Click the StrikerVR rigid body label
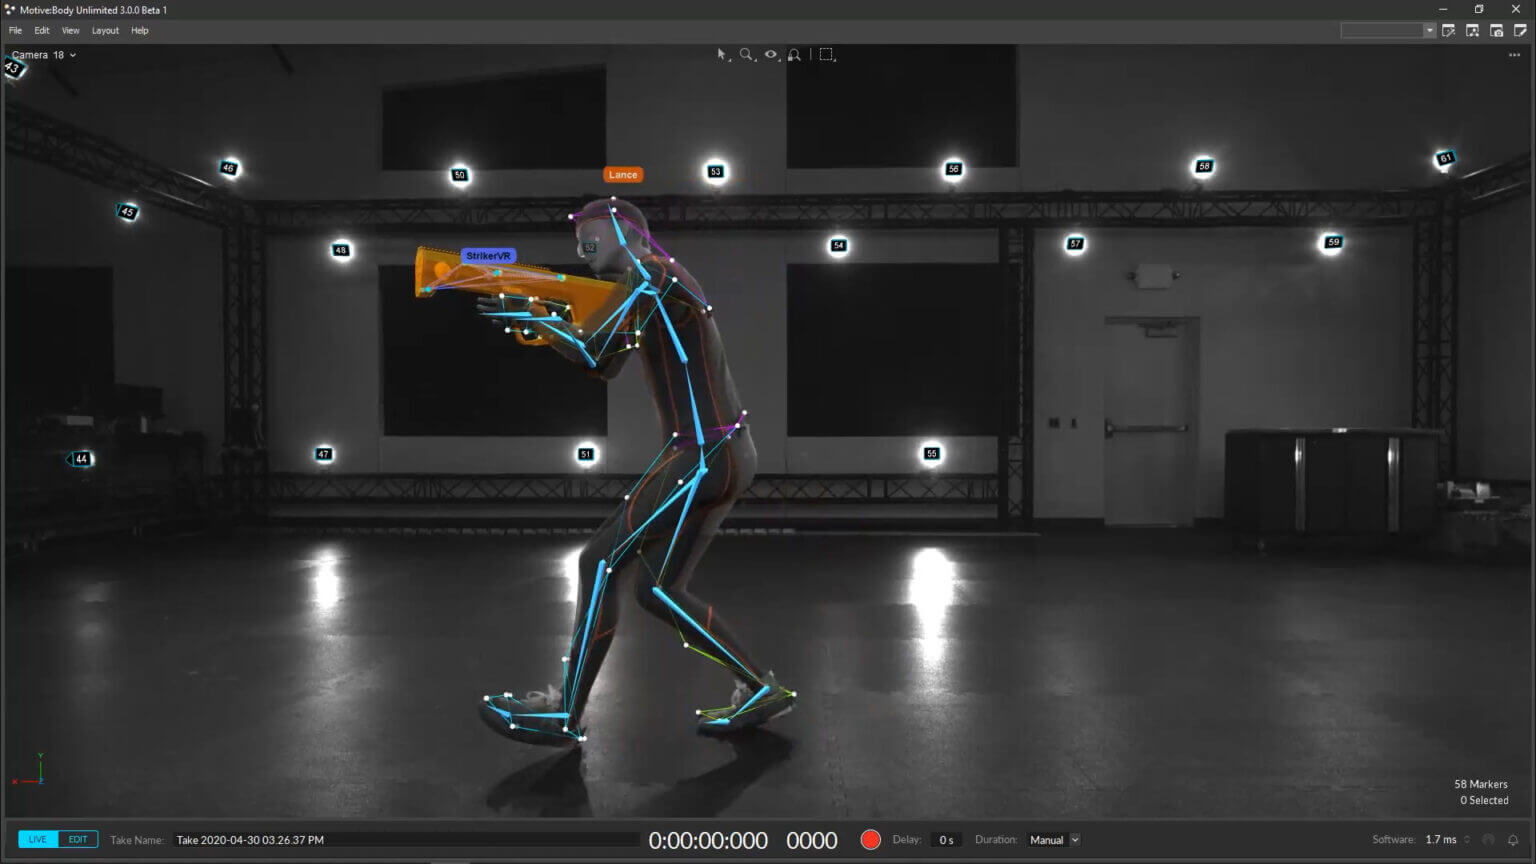This screenshot has height=864, width=1536. pyautogui.click(x=488, y=256)
